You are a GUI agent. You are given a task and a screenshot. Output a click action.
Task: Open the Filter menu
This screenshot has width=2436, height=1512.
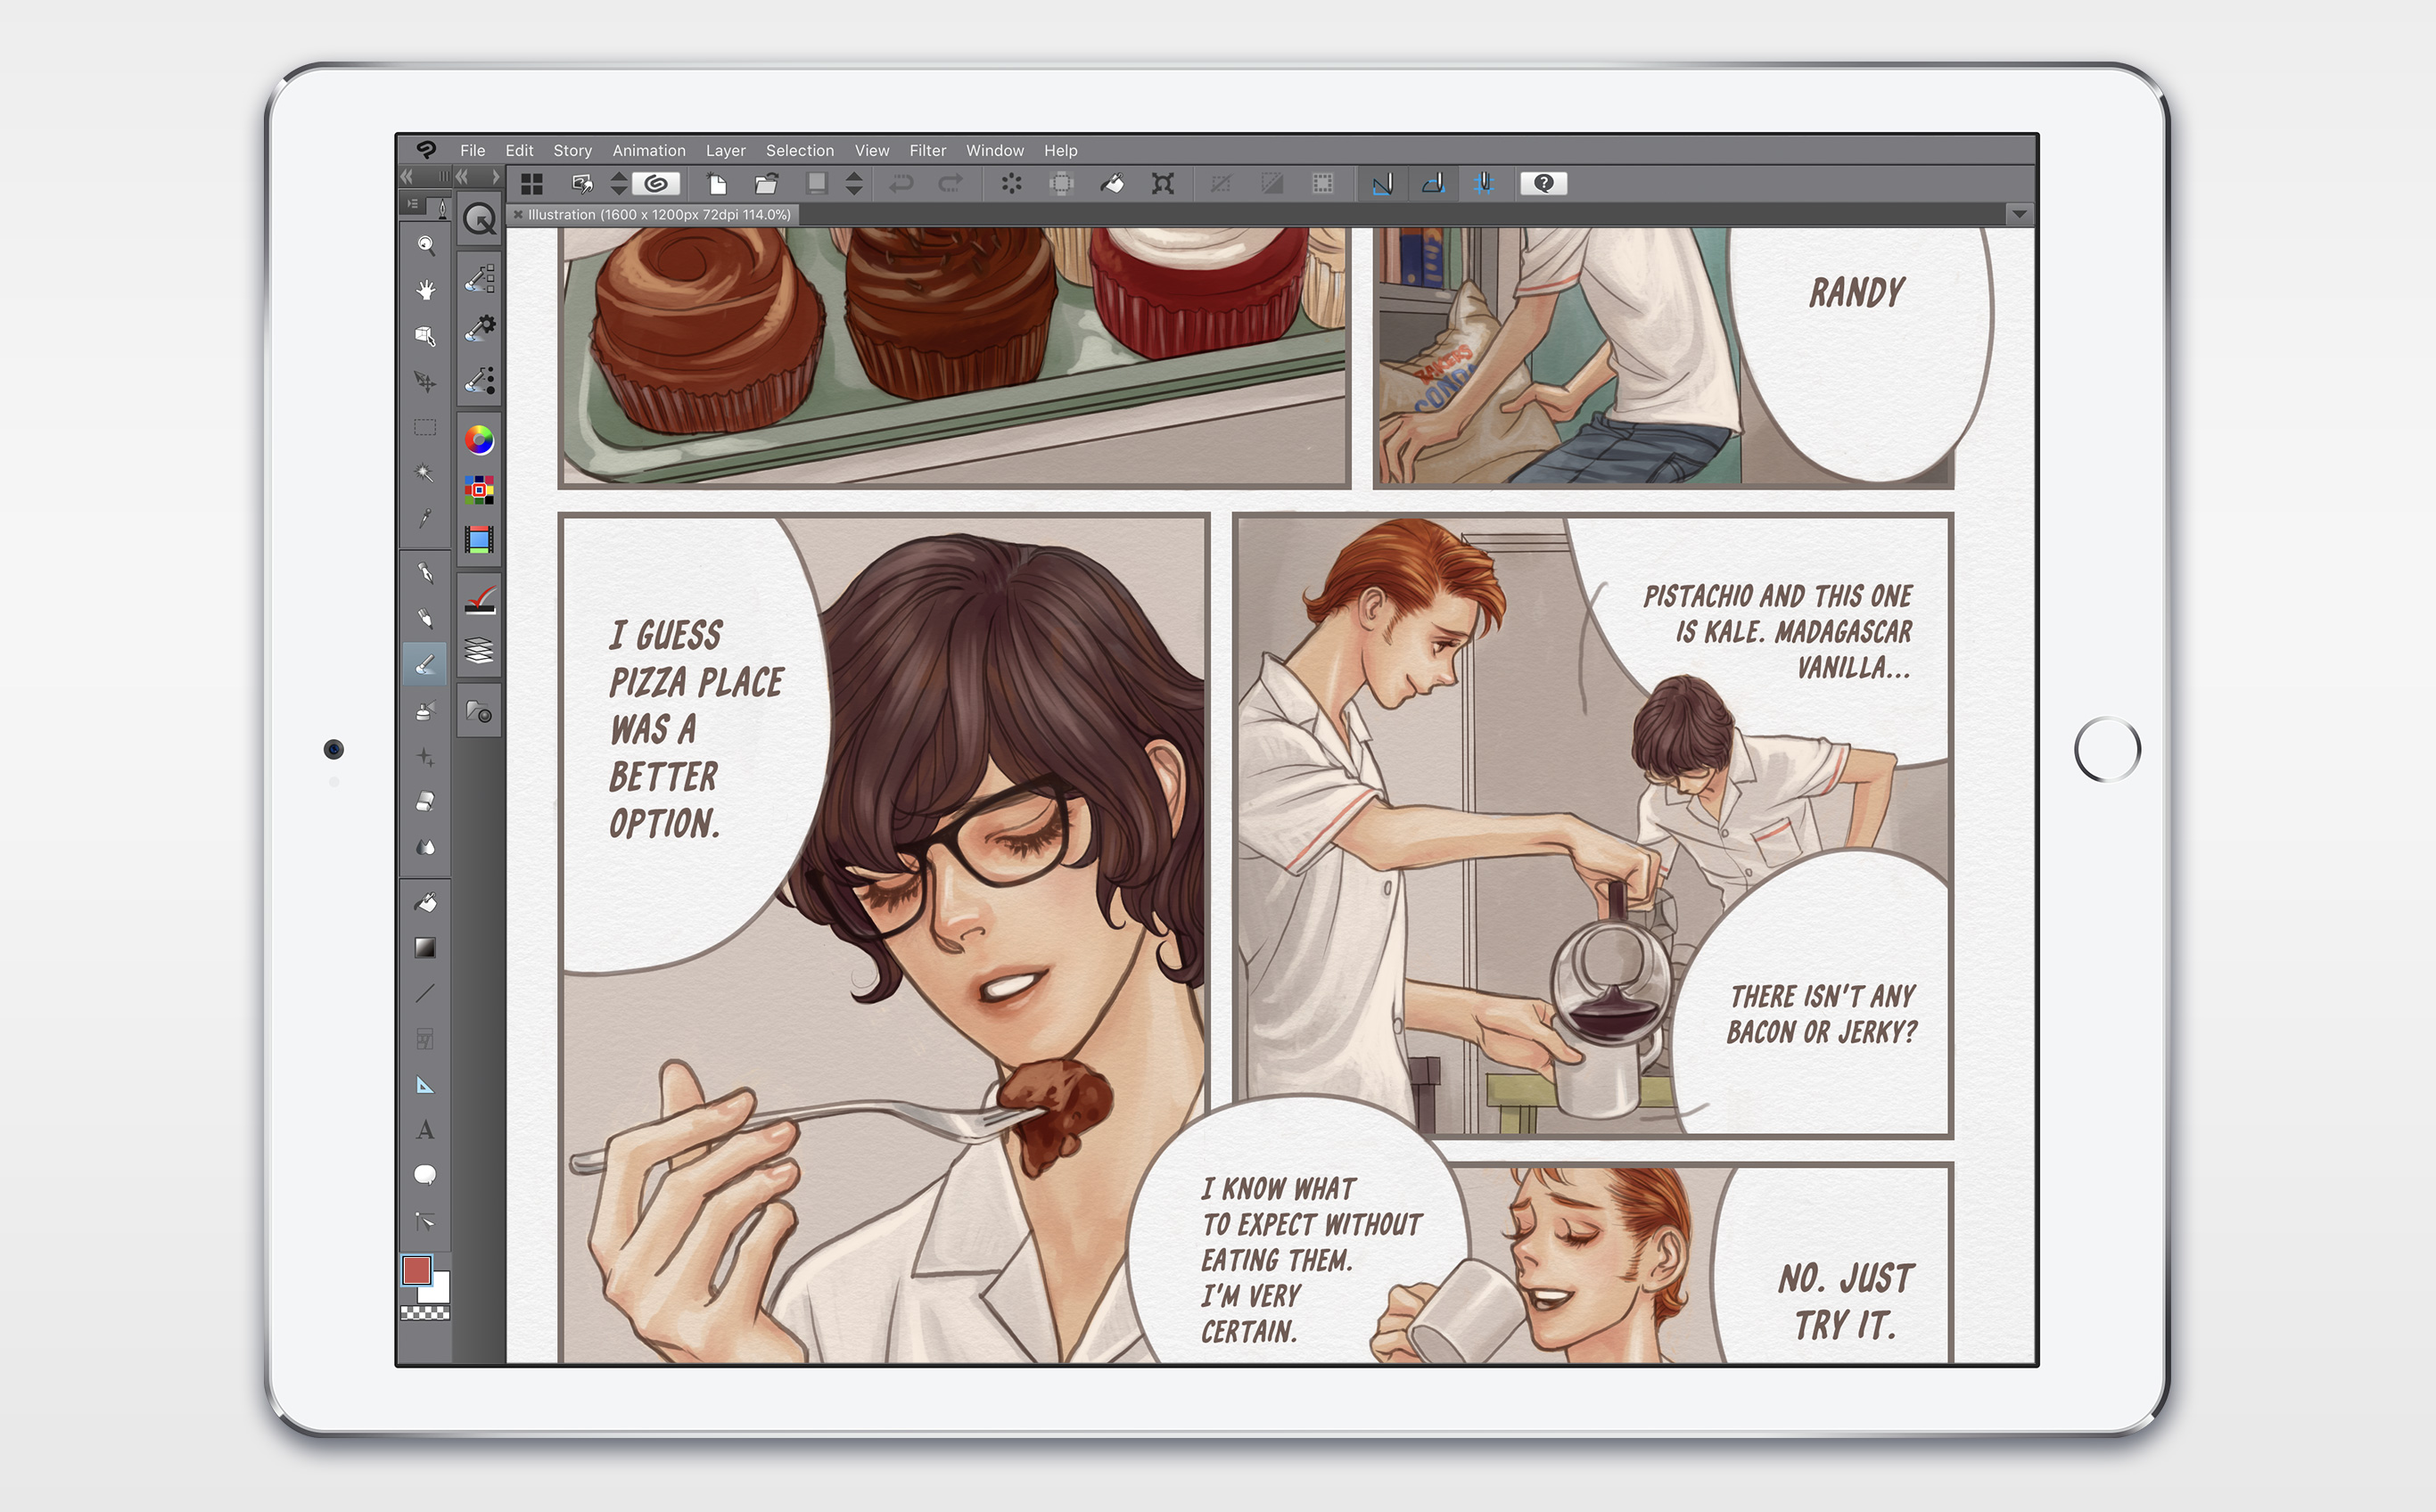[x=927, y=151]
